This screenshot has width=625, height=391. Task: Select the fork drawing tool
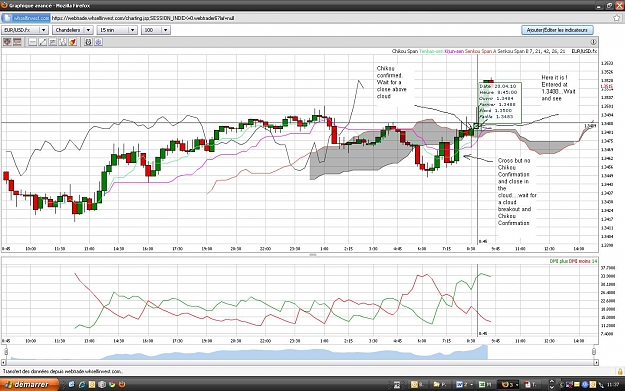[x=63, y=42]
